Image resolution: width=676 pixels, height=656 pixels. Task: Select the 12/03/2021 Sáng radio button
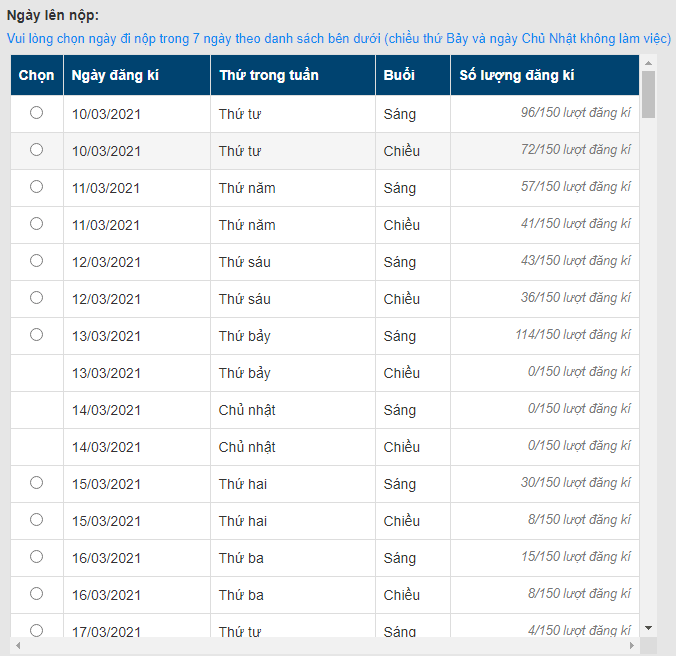point(37,261)
